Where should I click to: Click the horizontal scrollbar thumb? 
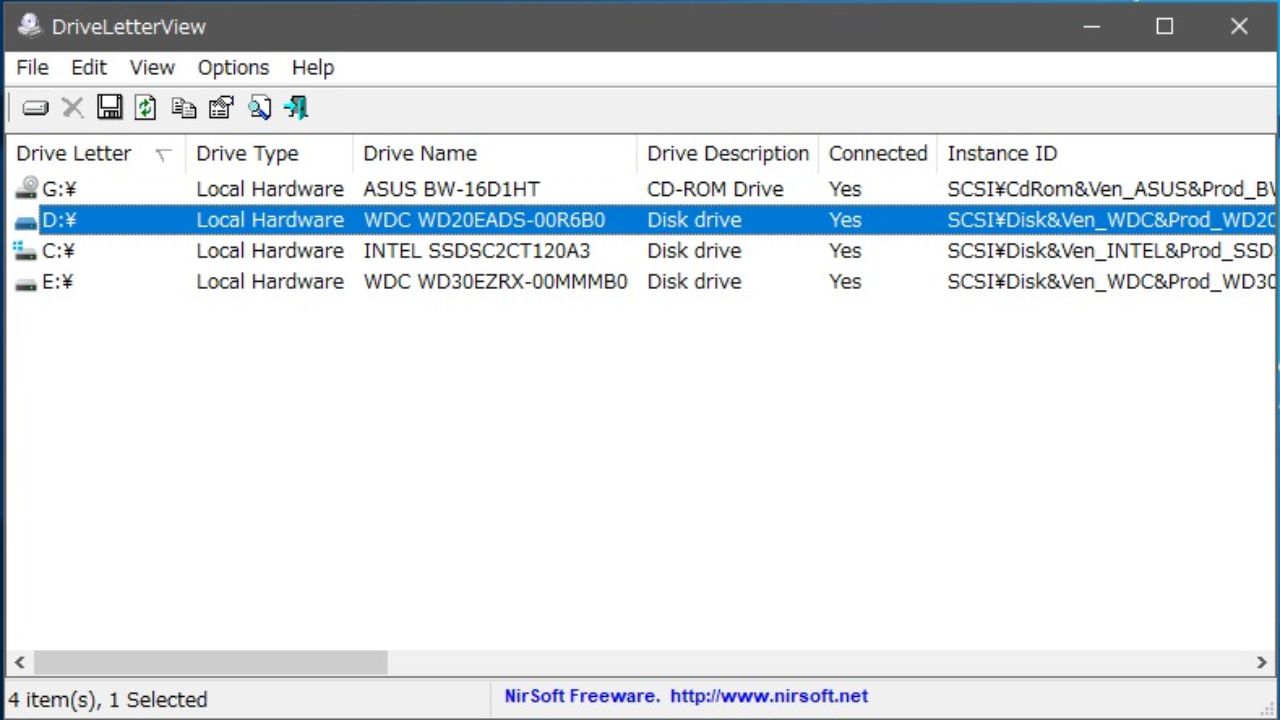(210, 662)
